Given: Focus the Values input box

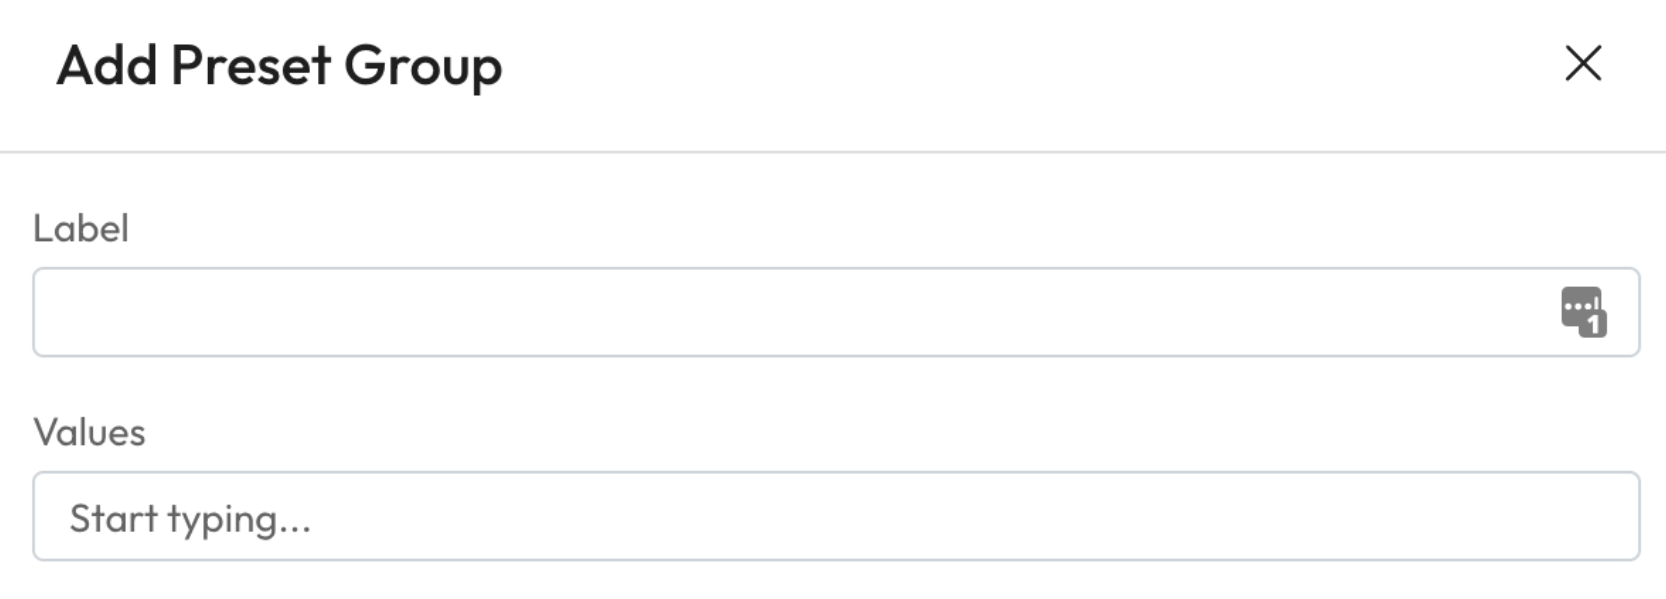Looking at the screenshot, I should (836, 516).
